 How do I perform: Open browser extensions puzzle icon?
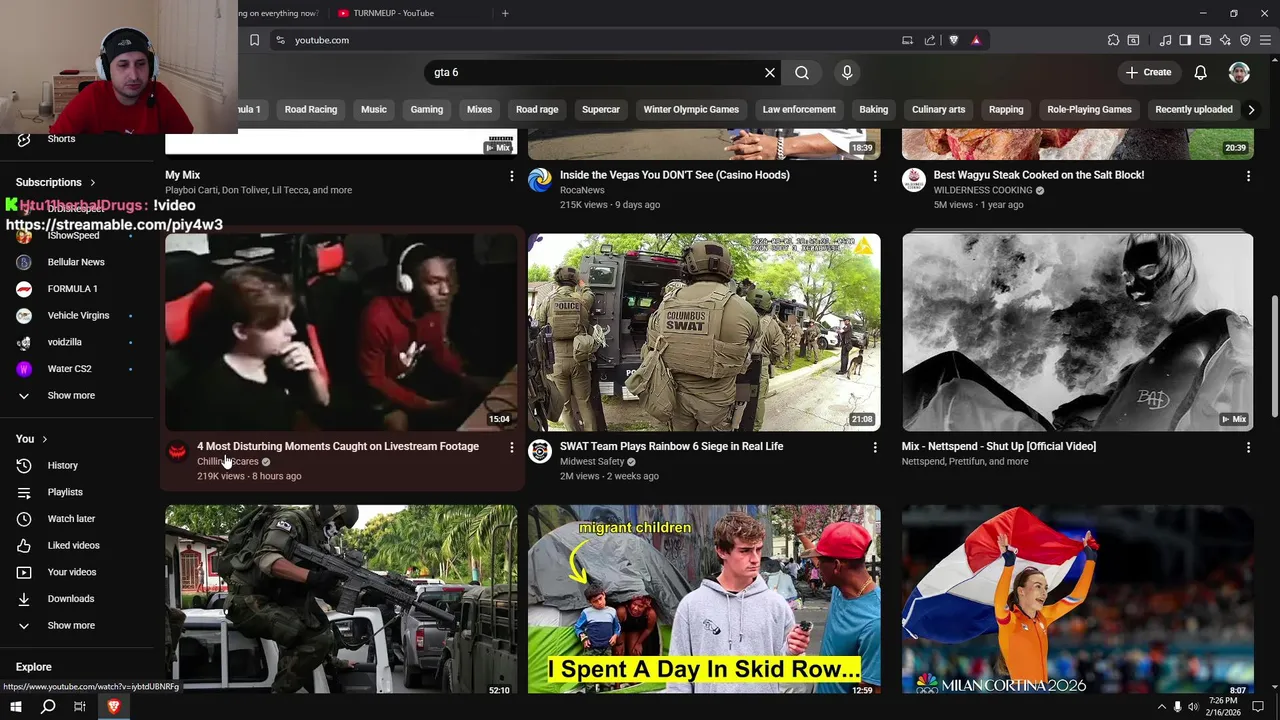pos(1113,40)
